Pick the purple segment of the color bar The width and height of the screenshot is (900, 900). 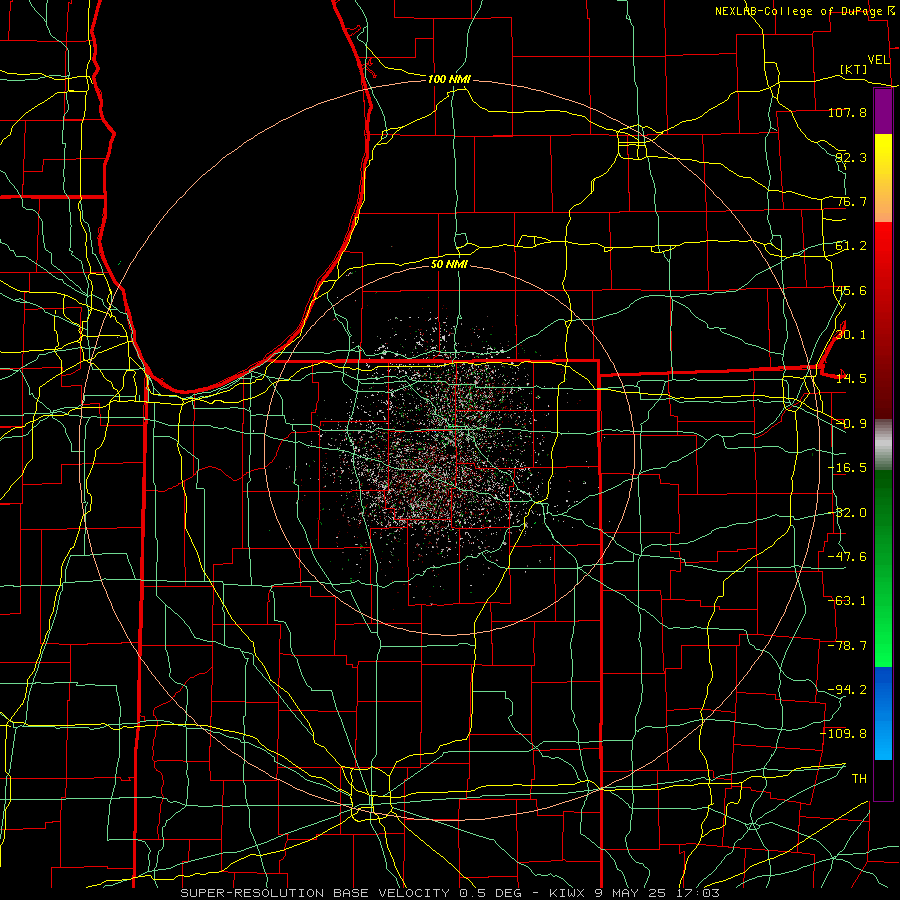click(x=883, y=112)
